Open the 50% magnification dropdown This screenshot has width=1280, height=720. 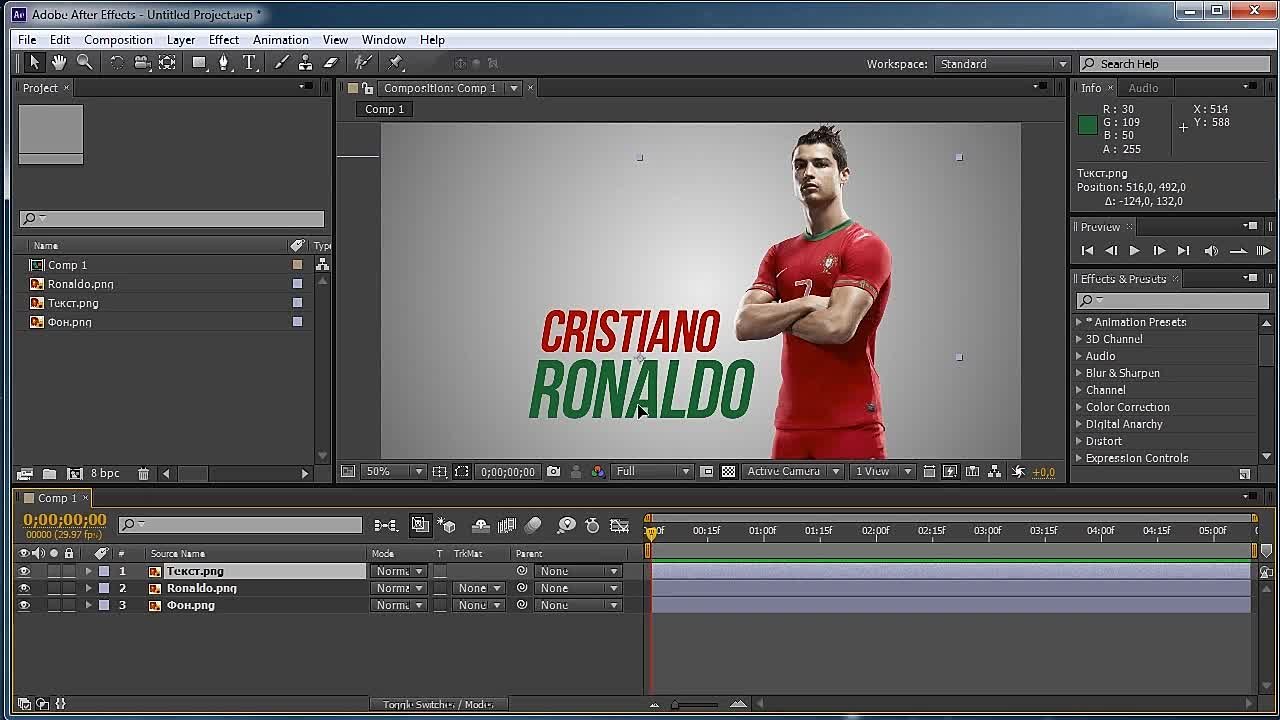coord(393,471)
